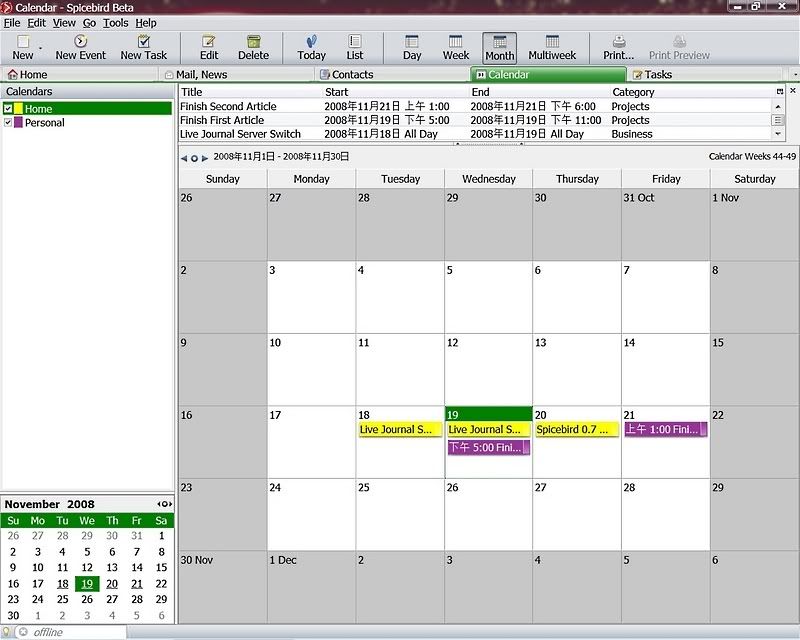
Task: Open the Help menu
Action: point(146,23)
